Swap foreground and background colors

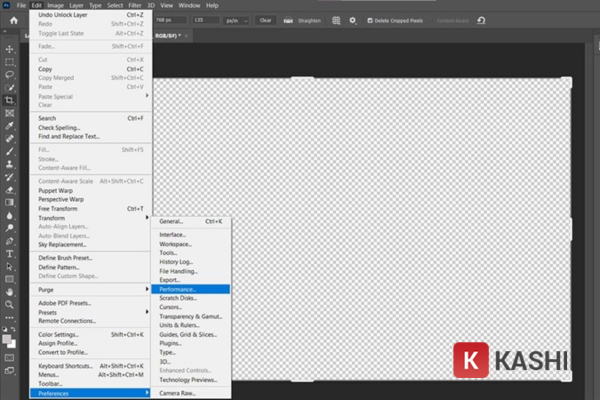(x=13, y=329)
